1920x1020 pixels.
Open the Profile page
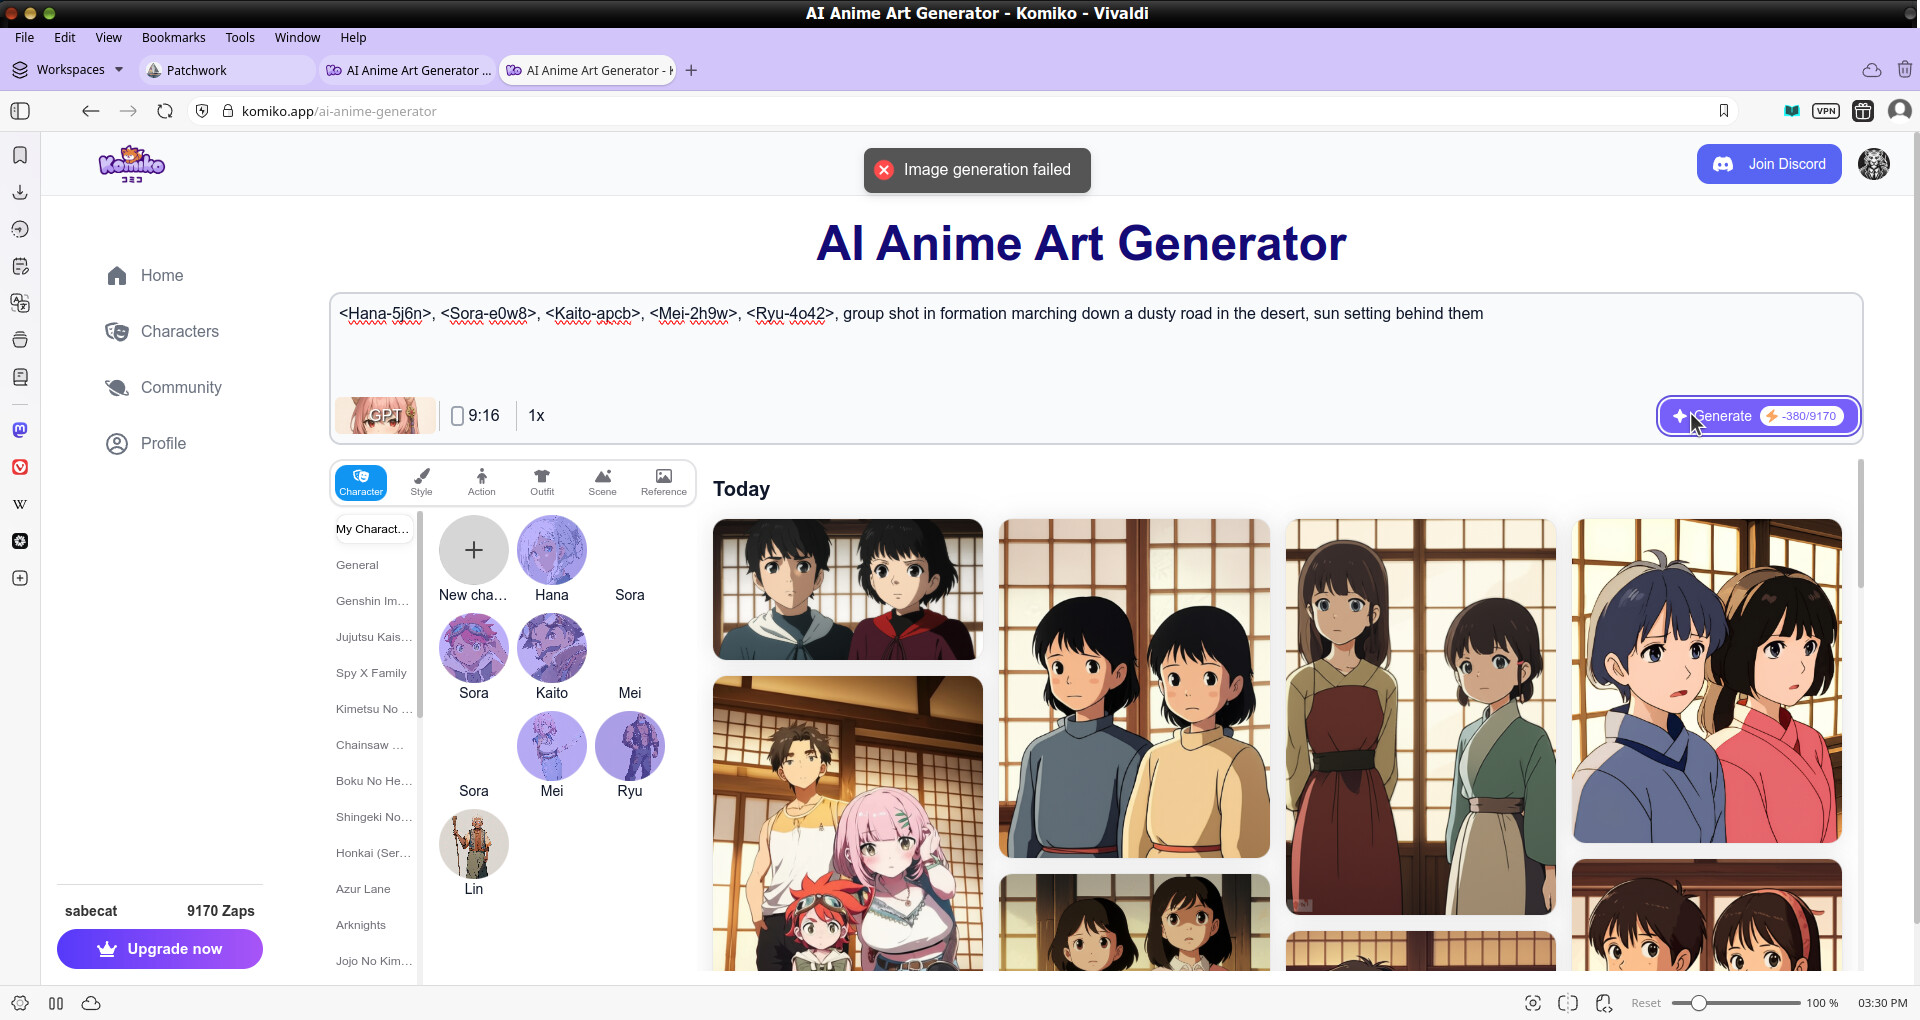[147, 444]
